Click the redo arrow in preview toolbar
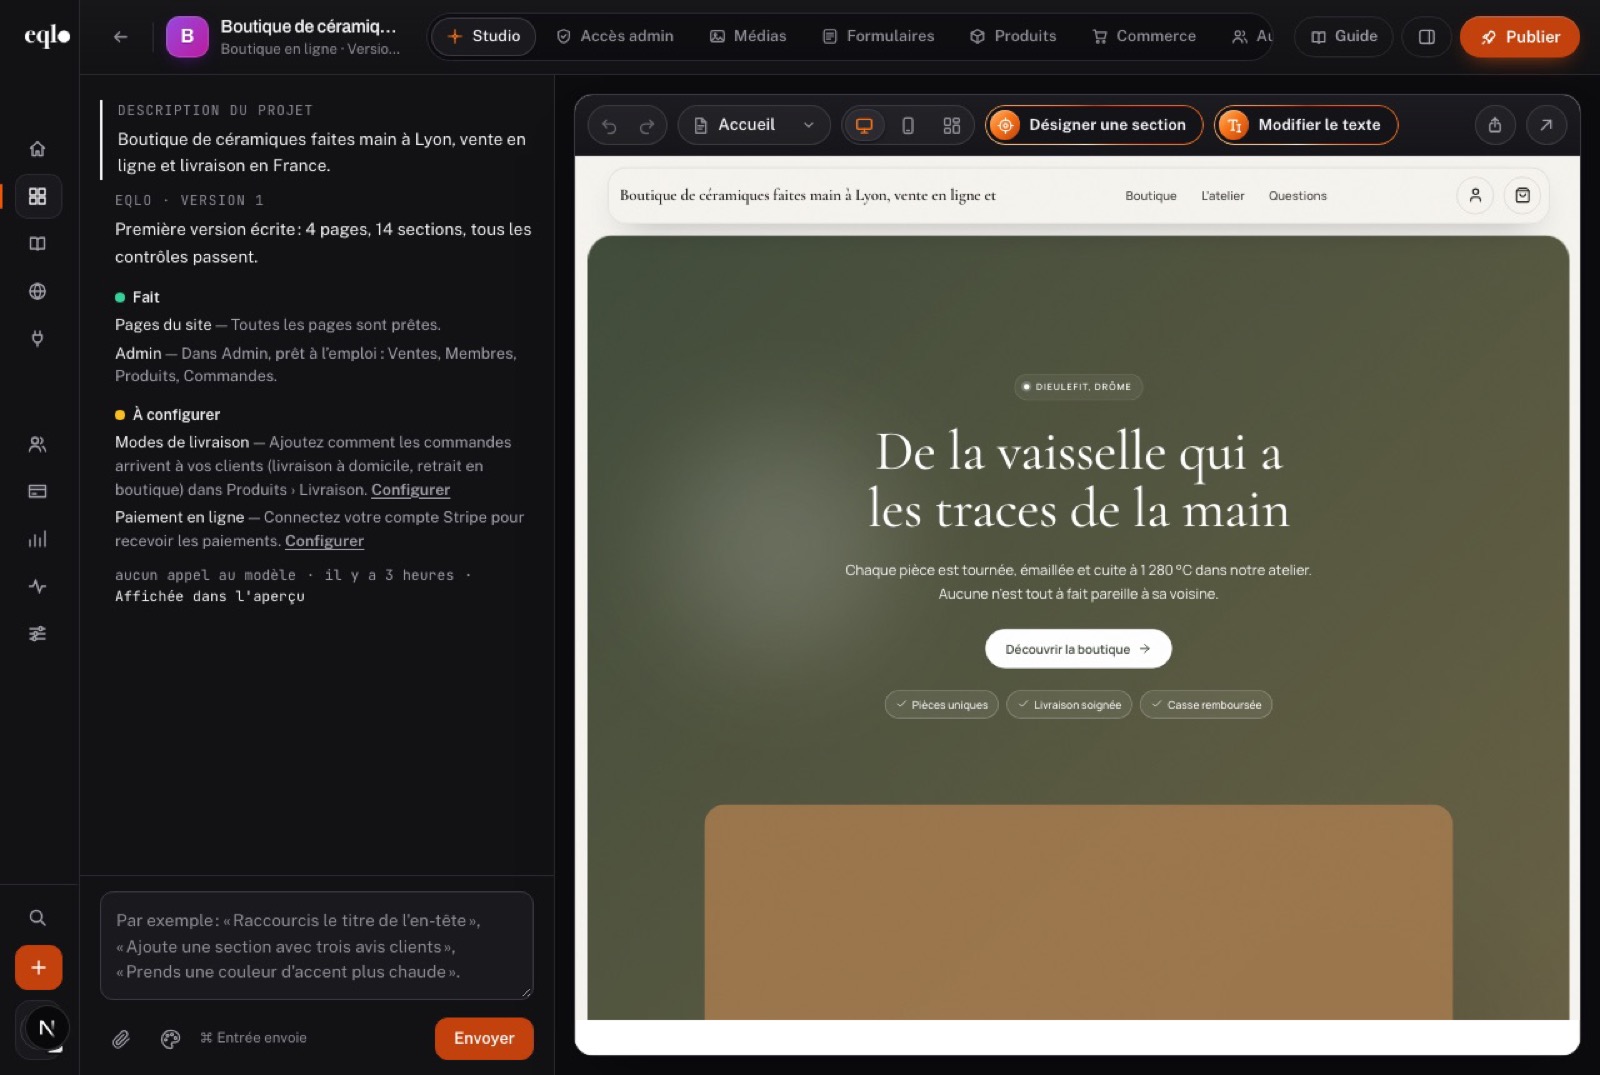 click(646, 125)
